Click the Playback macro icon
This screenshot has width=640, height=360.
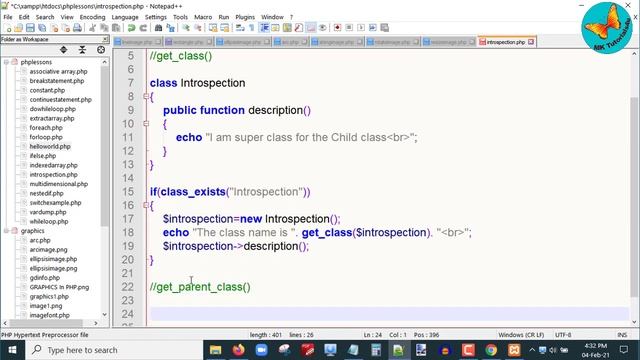pyautogui.click(x=361, y=28)
